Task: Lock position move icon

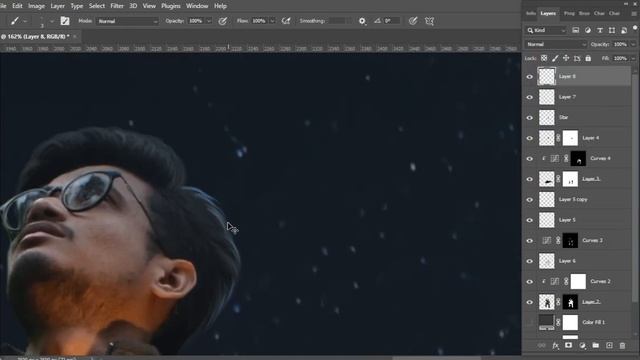Action: (566, 58)
